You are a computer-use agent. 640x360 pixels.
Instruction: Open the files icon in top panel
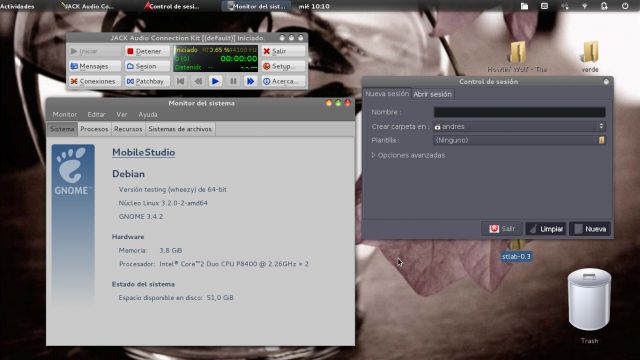[x=524, y=6]
